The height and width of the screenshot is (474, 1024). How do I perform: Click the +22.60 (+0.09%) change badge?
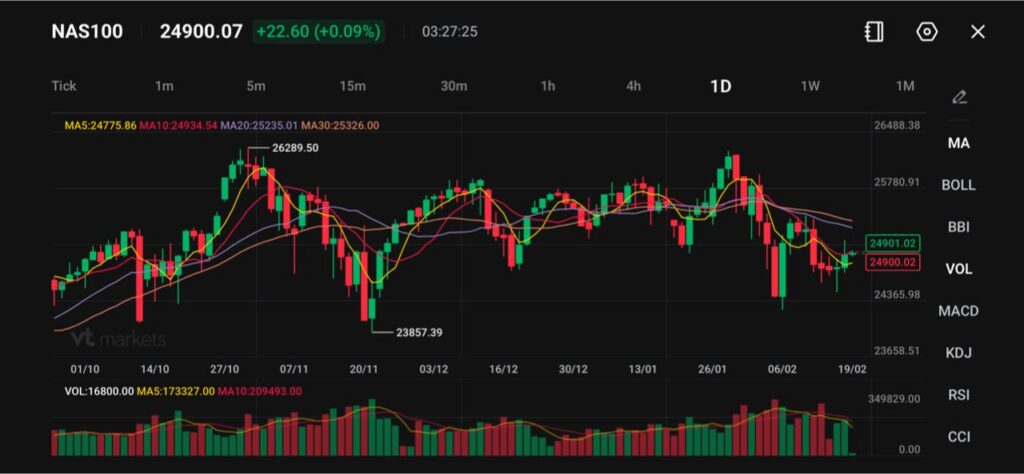[319, 32]
